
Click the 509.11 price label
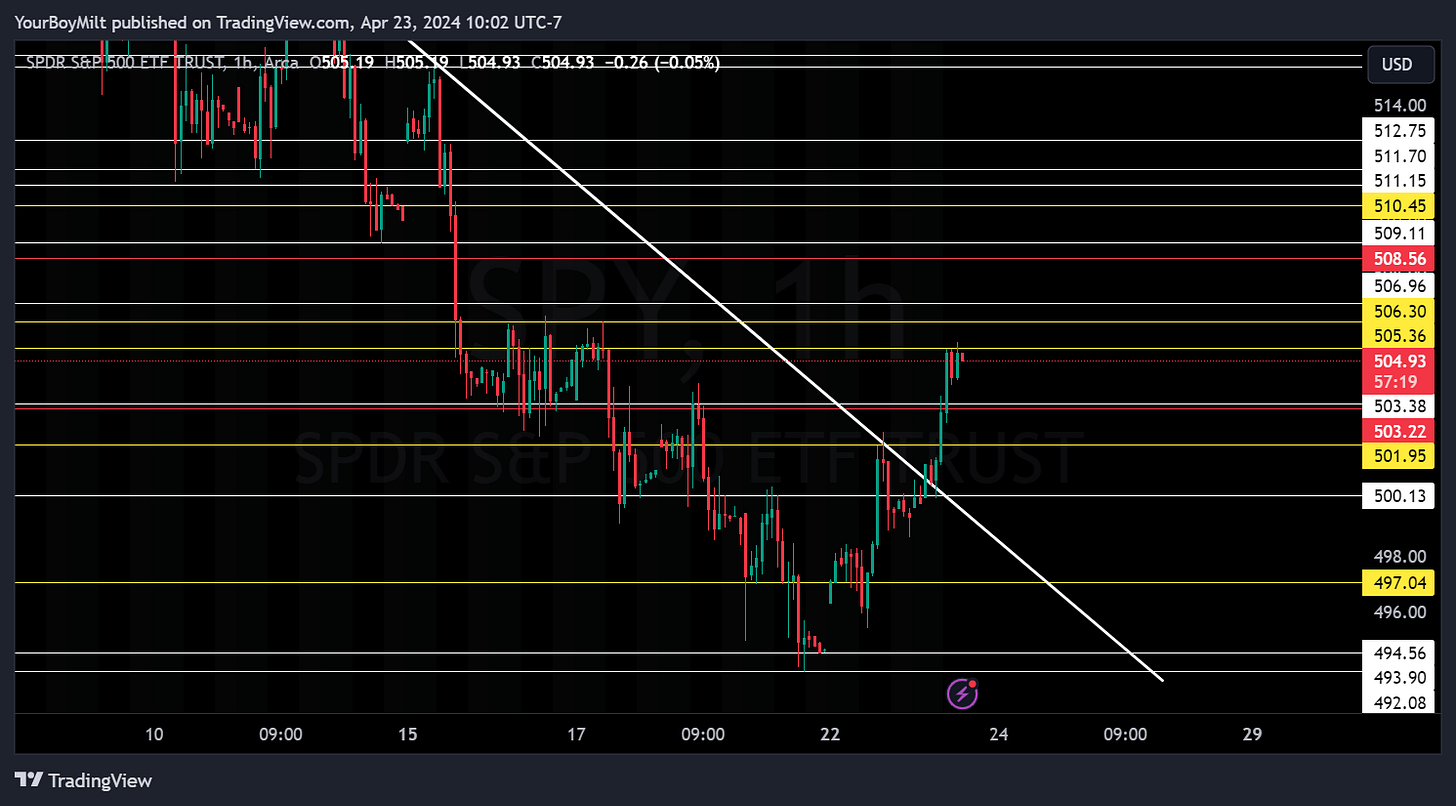1398,233
